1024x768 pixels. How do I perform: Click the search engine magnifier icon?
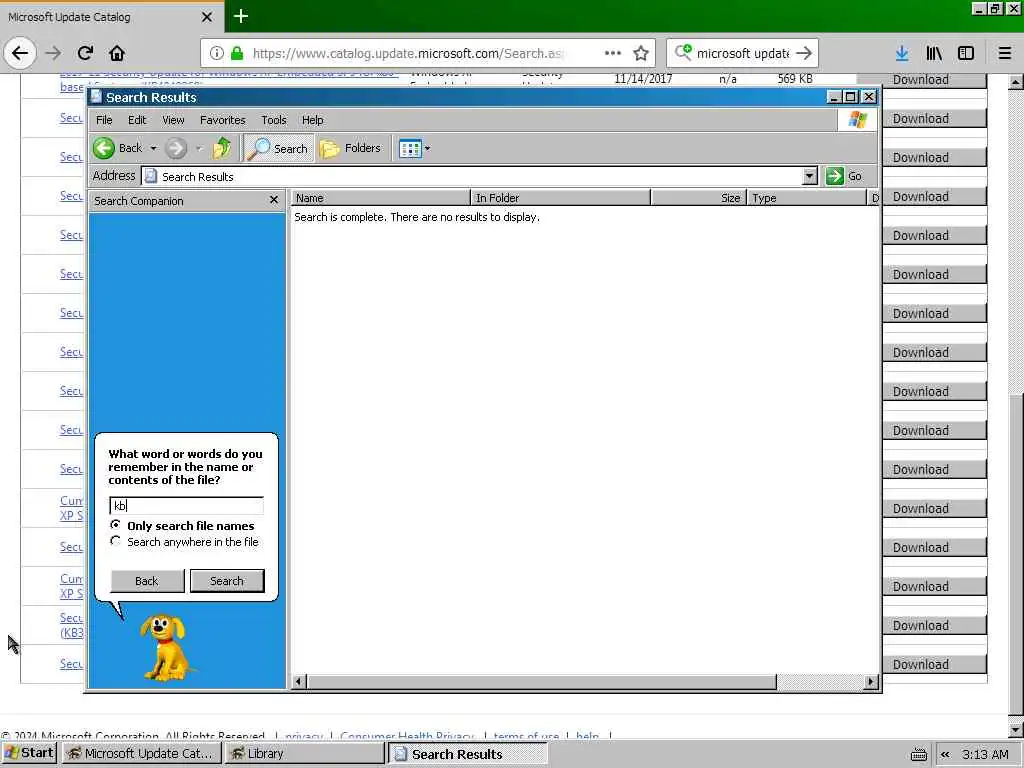(682, 52)
